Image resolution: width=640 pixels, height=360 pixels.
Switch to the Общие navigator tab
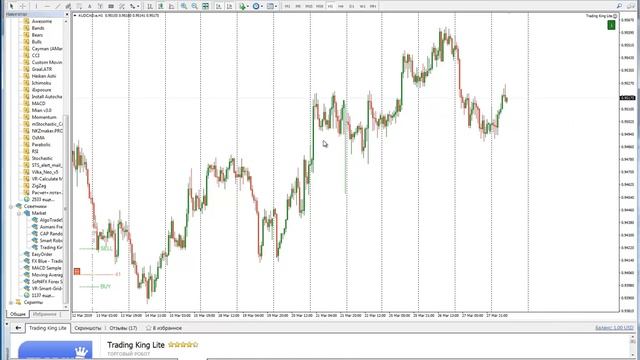pyautogui.click(x=18, y=314)
